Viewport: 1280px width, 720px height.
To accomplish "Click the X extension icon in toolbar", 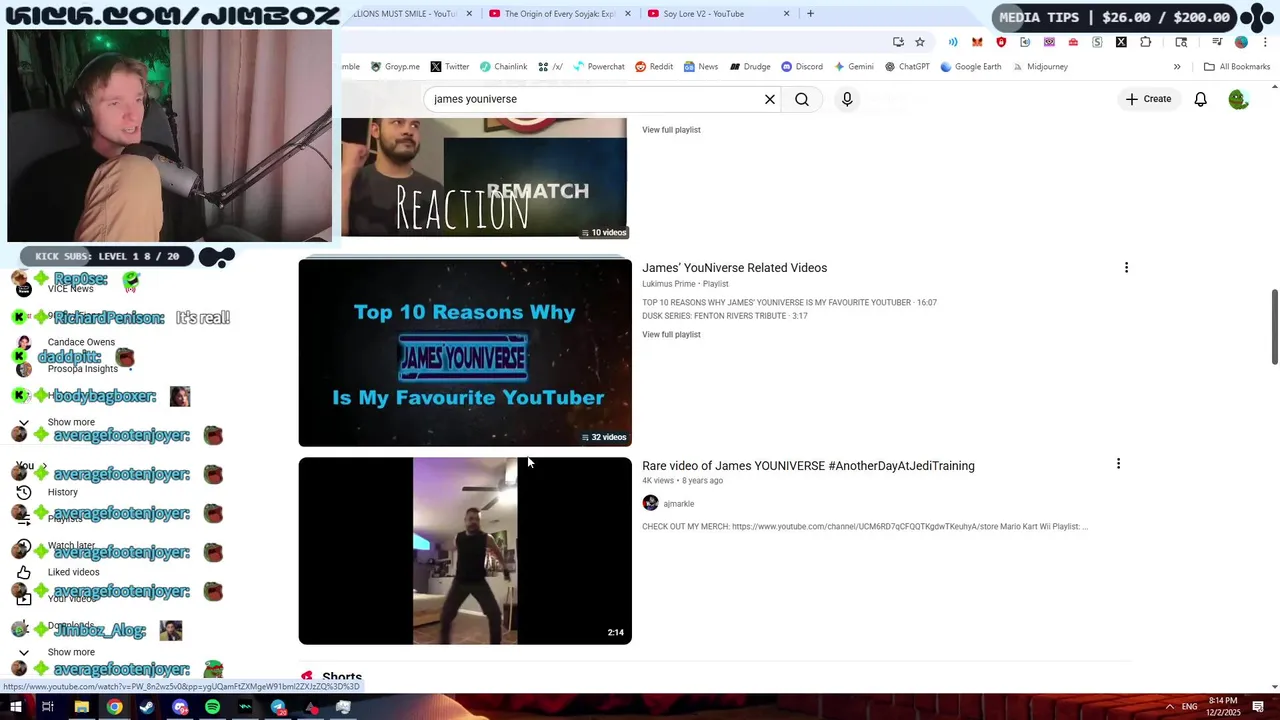I will click(x=1121, y=42).
